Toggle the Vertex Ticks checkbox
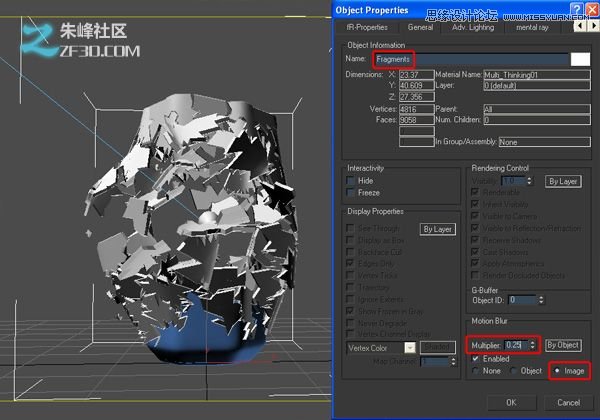 [x=350, y=275]
